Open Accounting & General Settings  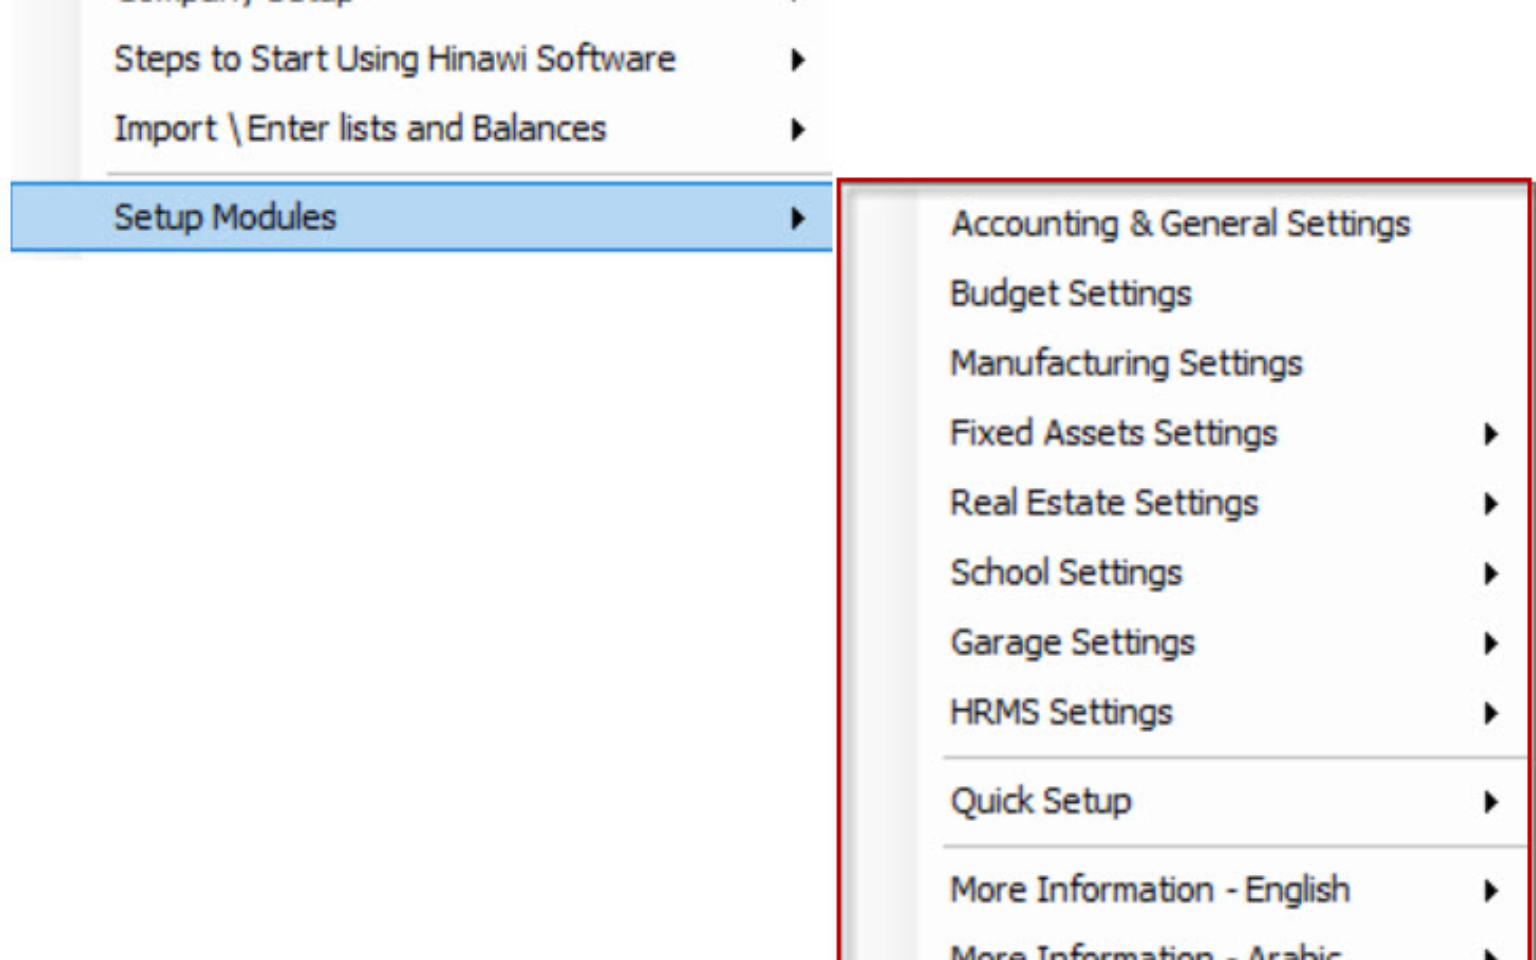[1186, 223]
